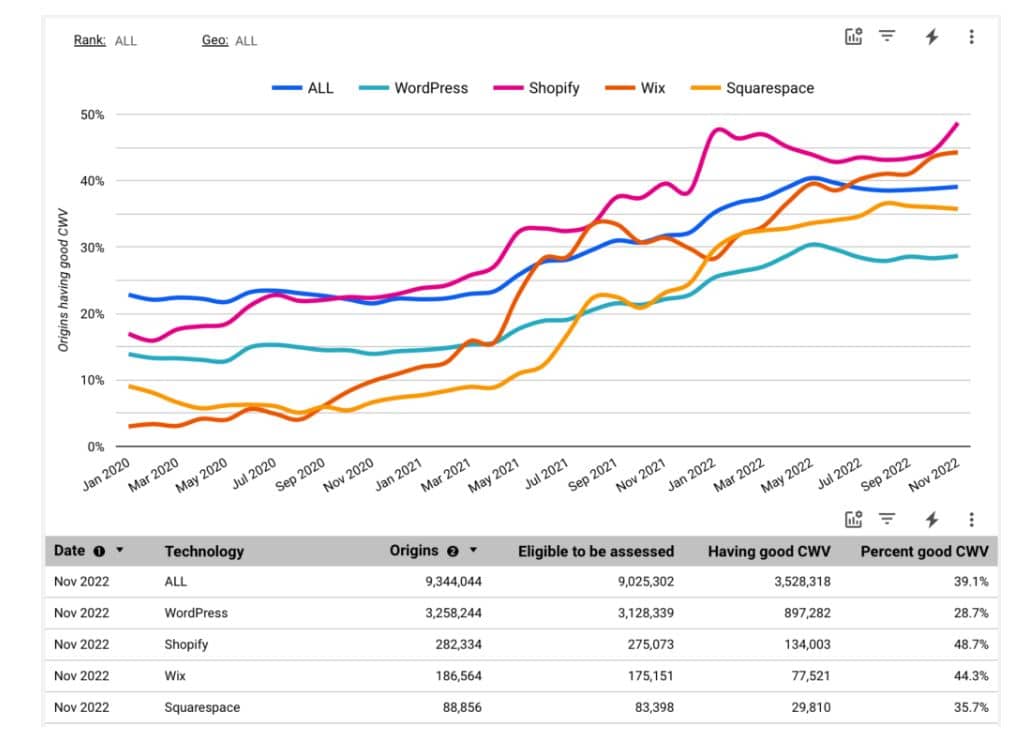Open chart explore icon above the data table
This screenshot has height=742, width=1025.
point(853,519)
